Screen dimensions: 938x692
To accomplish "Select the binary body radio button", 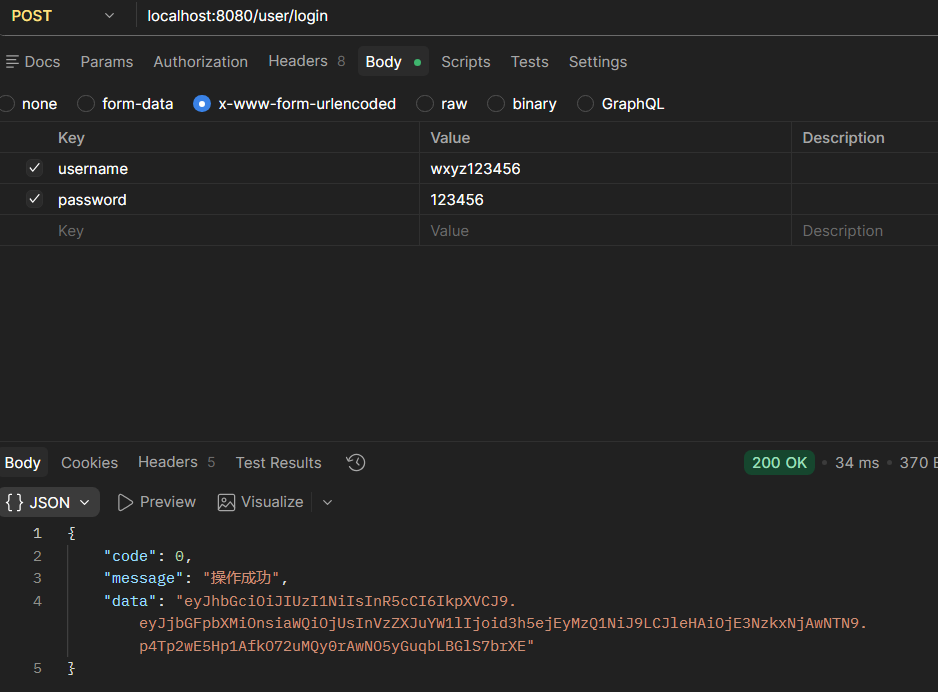I will [496, 103].
